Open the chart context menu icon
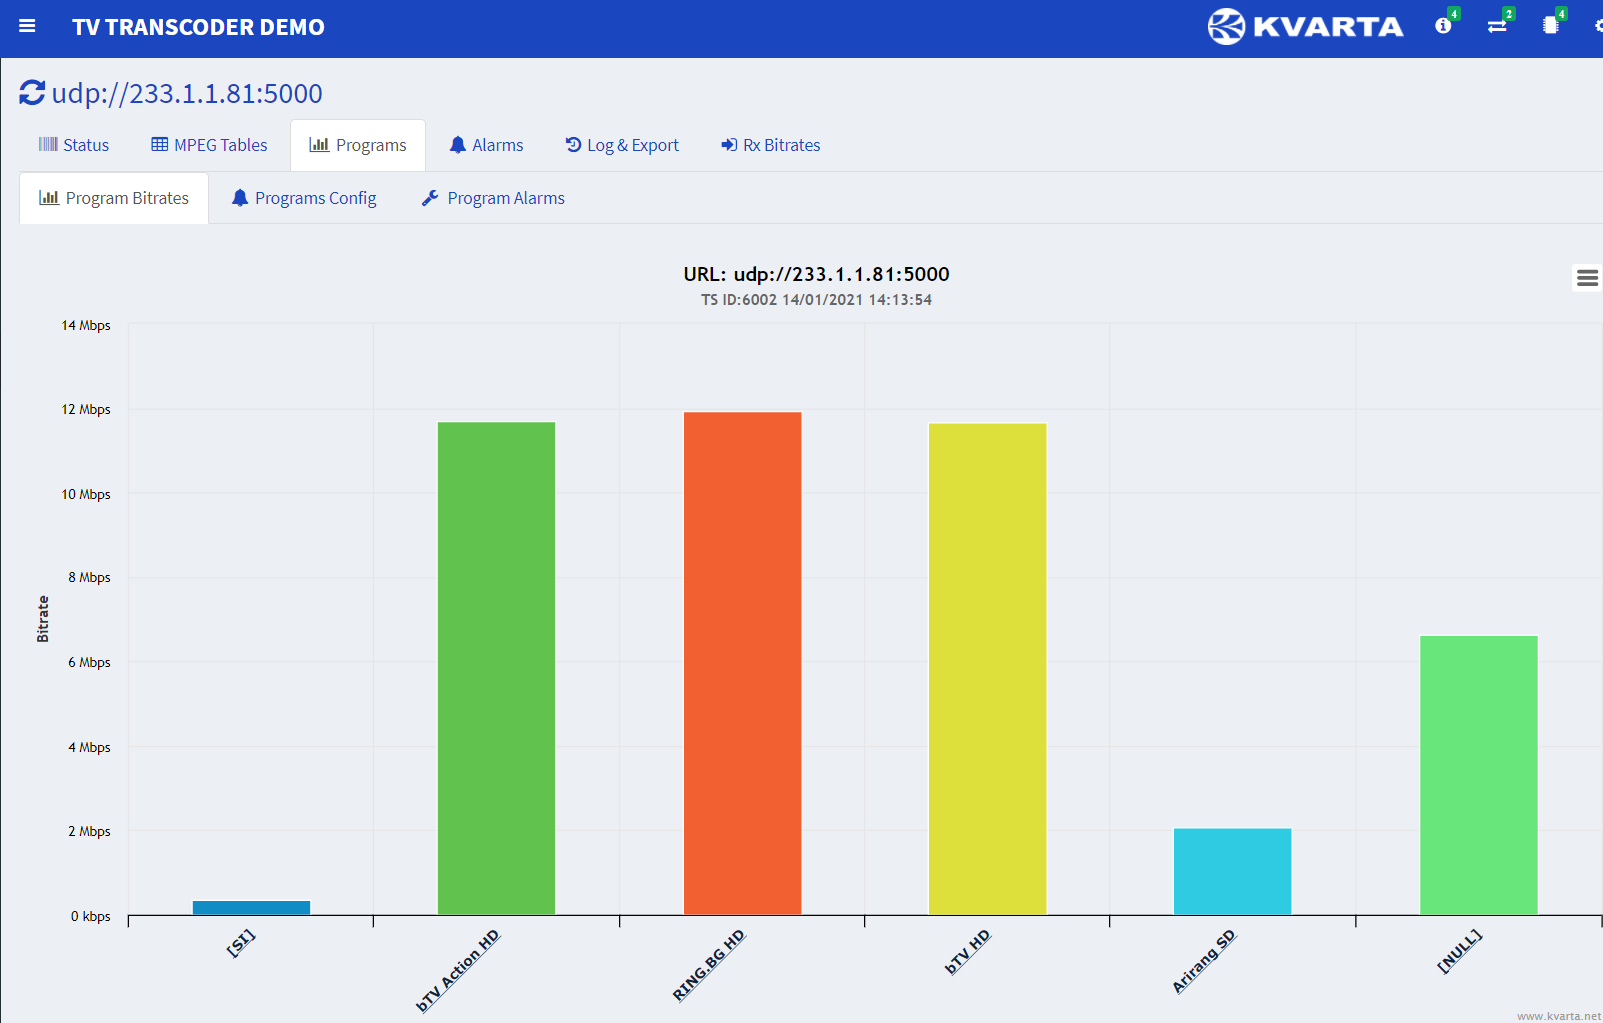 (x=1587, y=278)
